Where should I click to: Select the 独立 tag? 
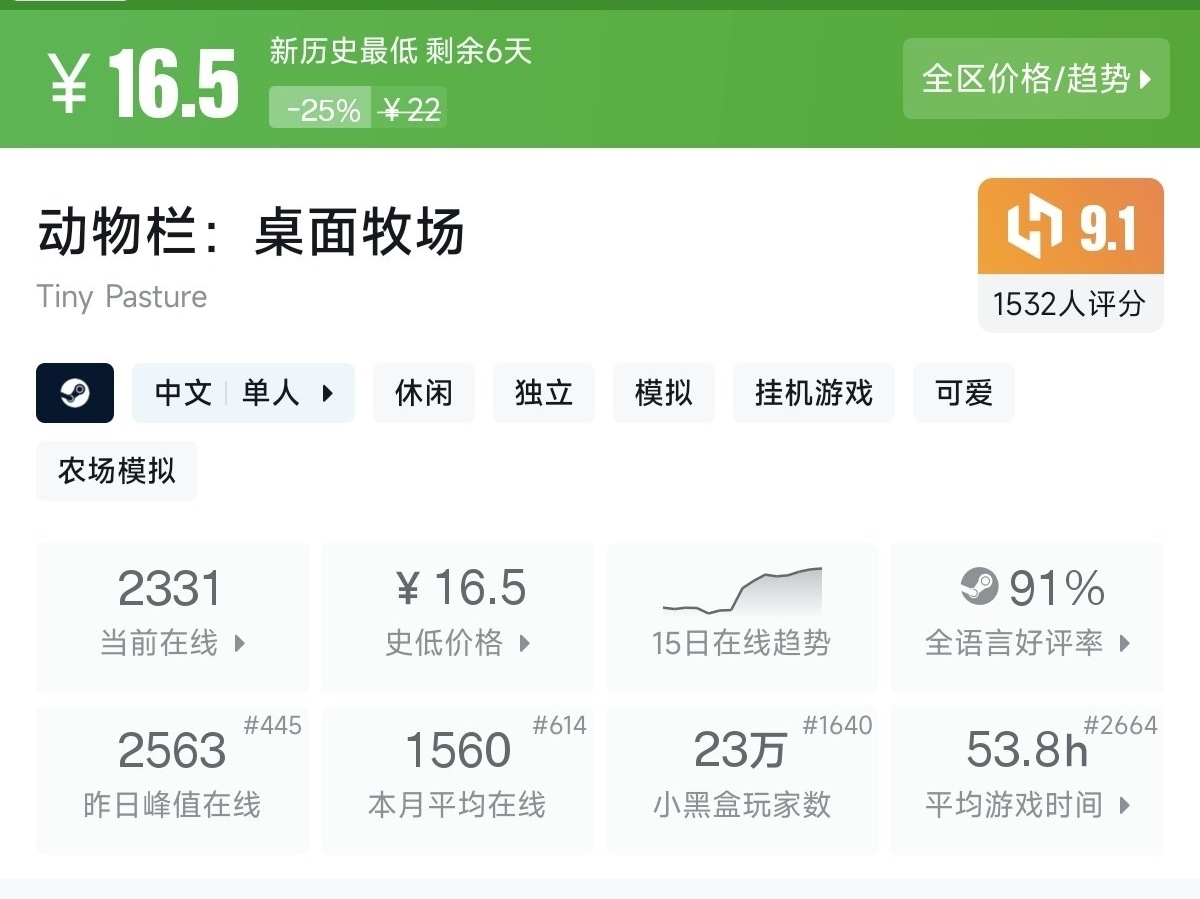pos(544,393)
